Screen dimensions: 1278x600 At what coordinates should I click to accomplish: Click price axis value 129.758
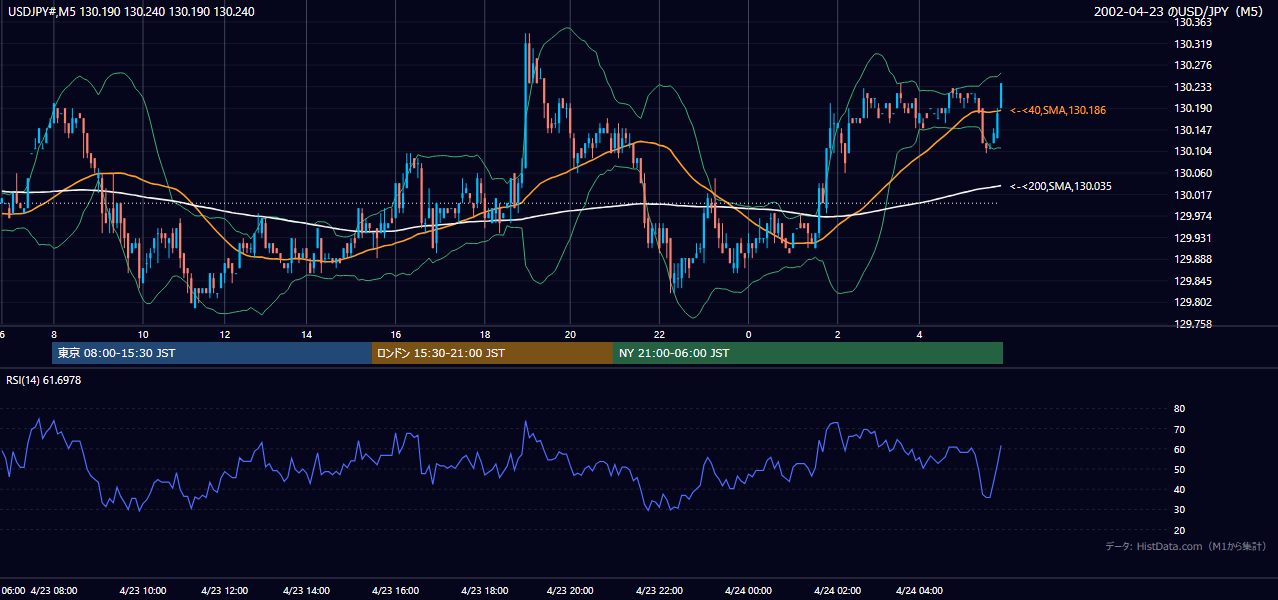(1192, 324)
